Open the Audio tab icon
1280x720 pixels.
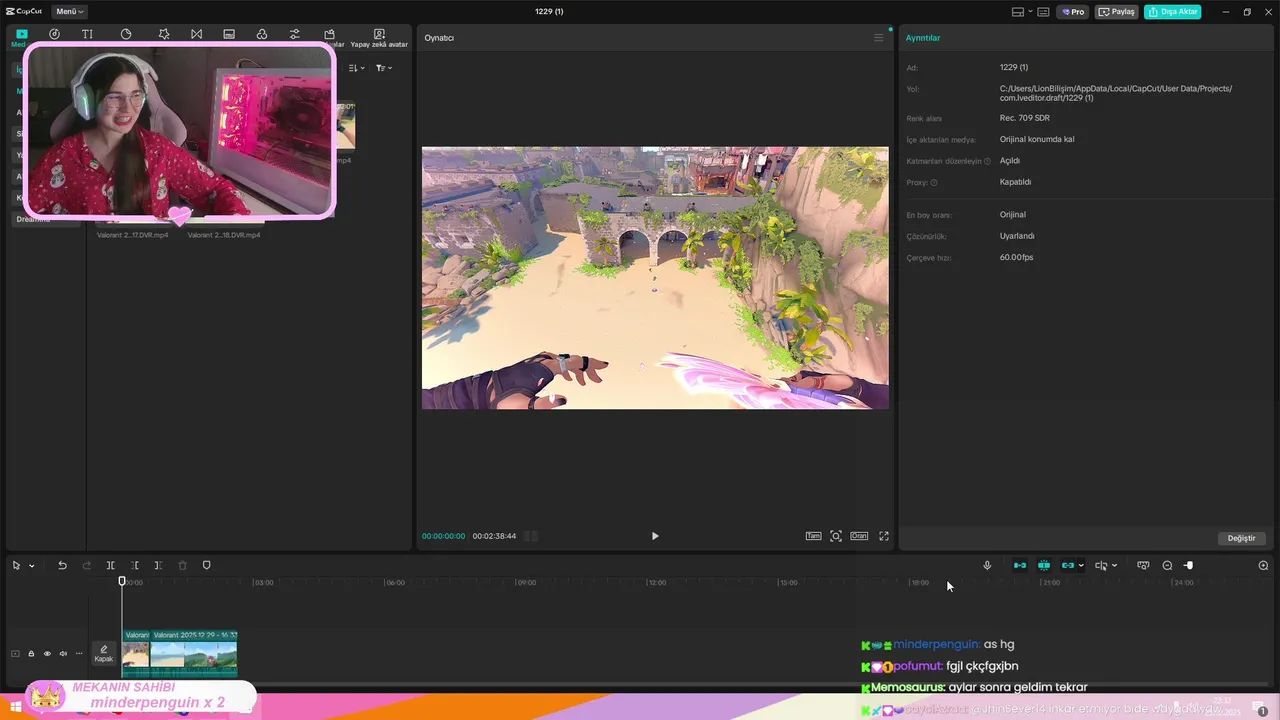(x=54, y=34)
